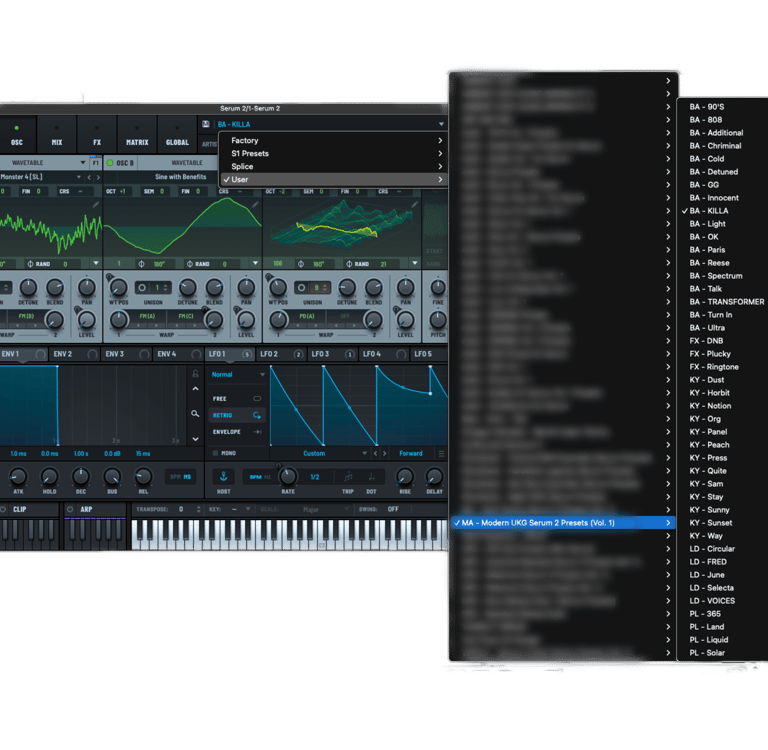768x750 pixels.
Task: Switch to the MATRIX tab
Action: 137,134
